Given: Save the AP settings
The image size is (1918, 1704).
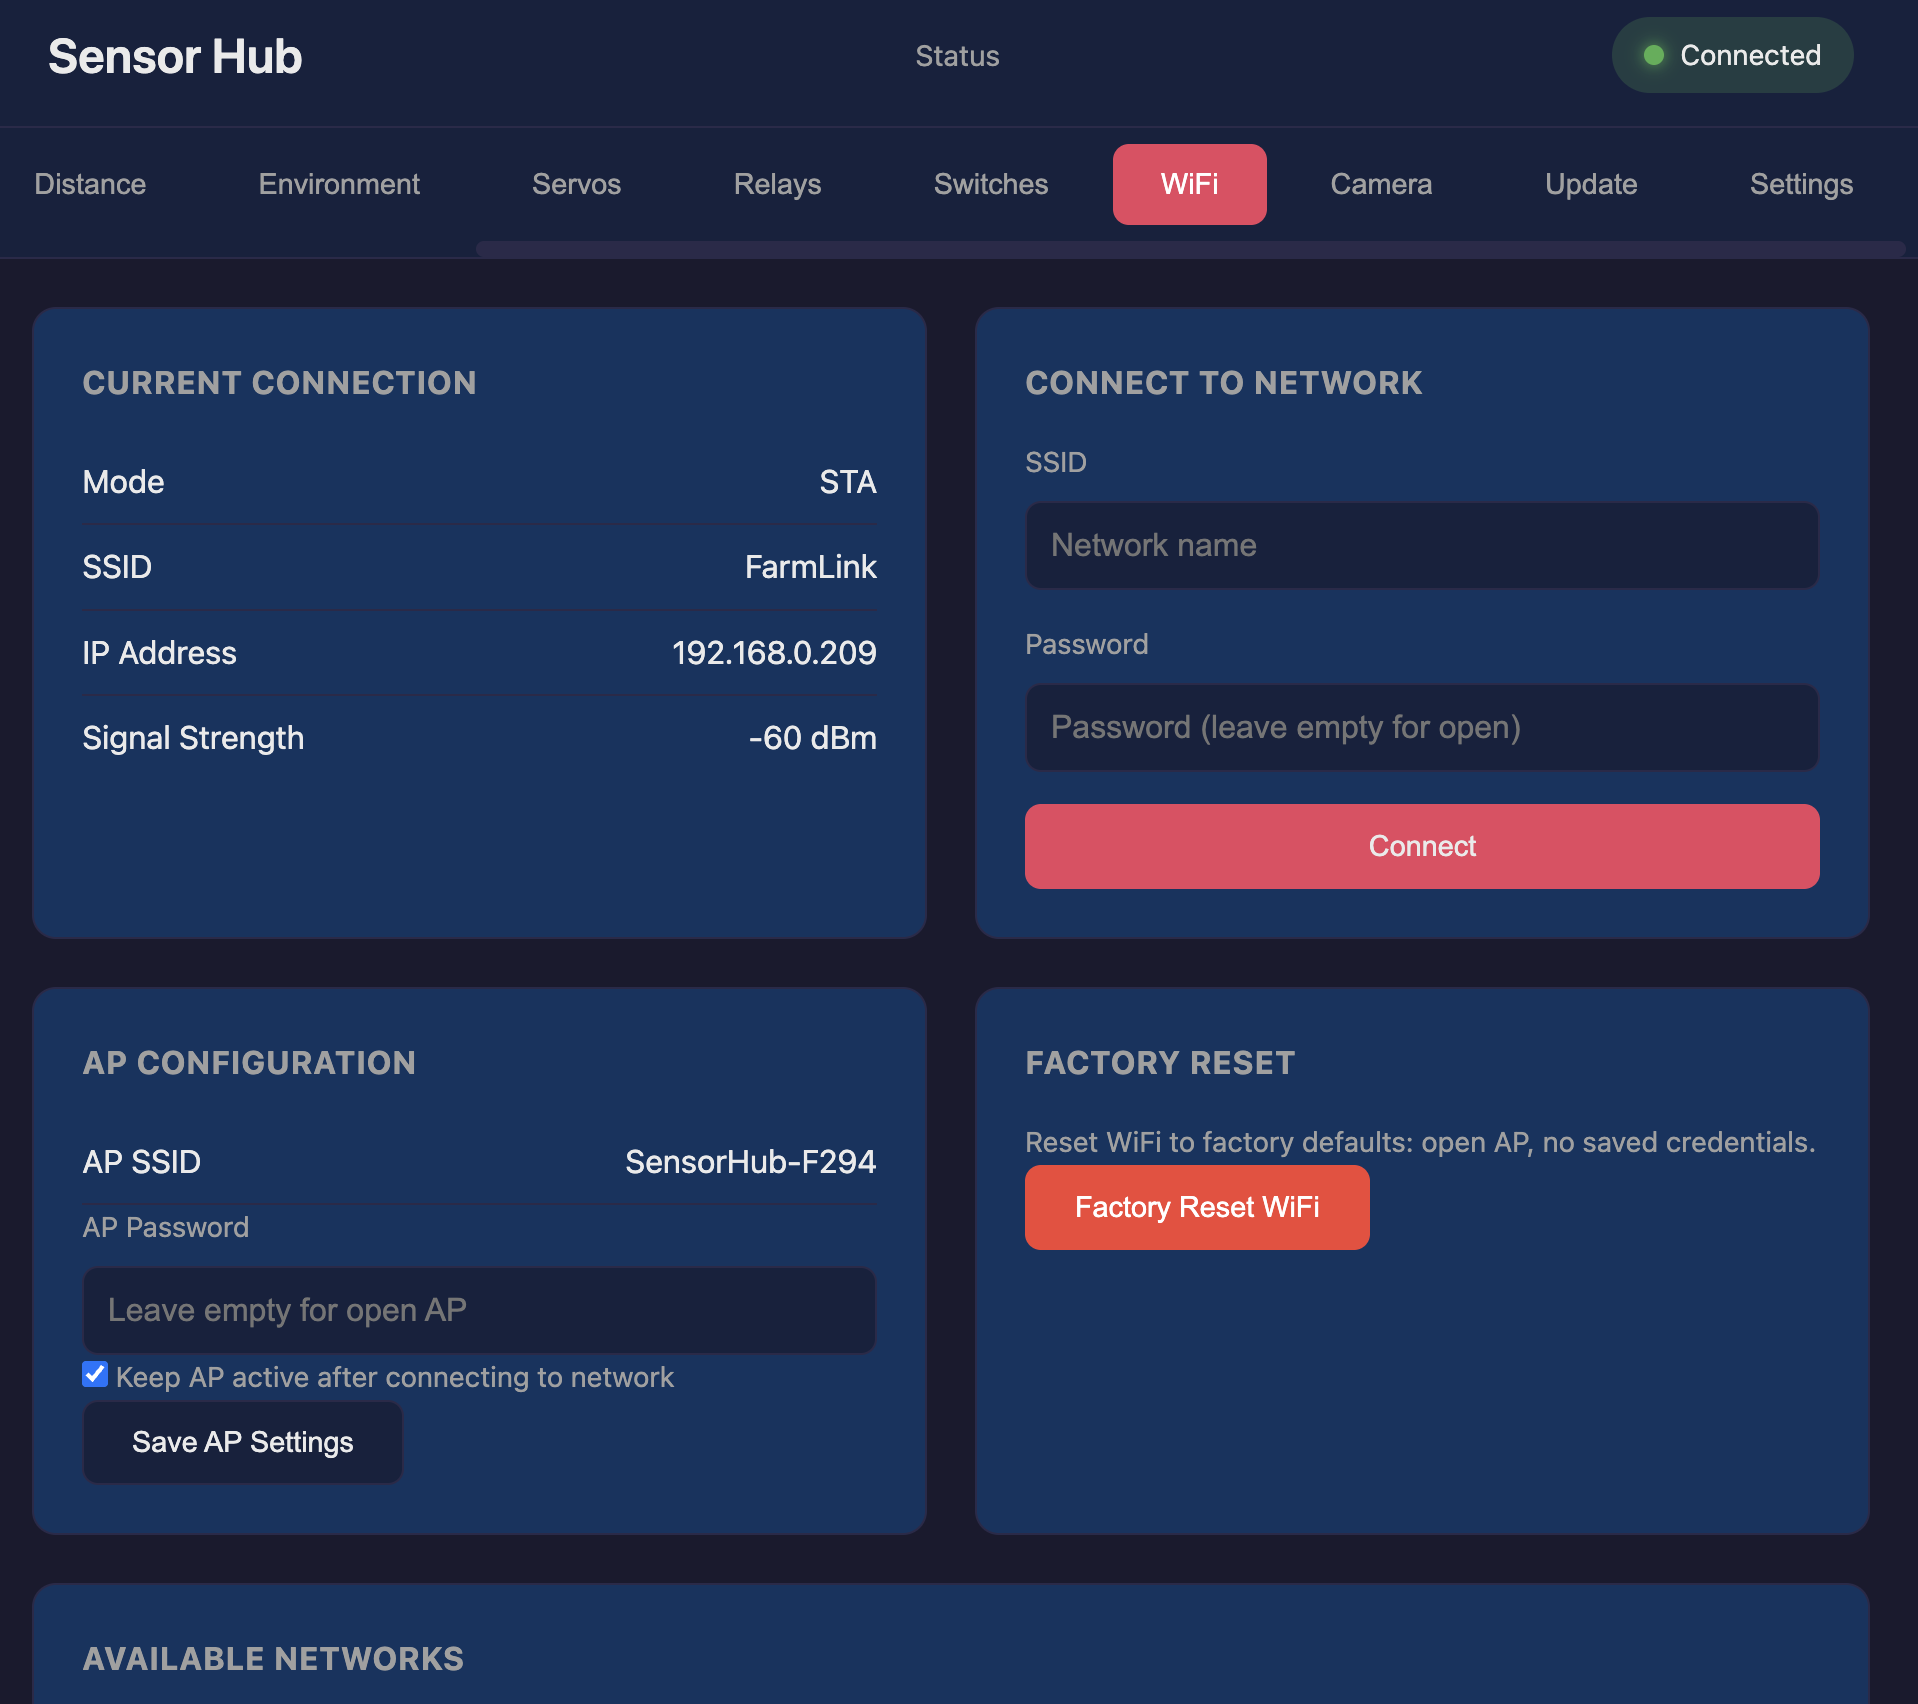Looking at the screenshot, I should (x=243, y=1442).
